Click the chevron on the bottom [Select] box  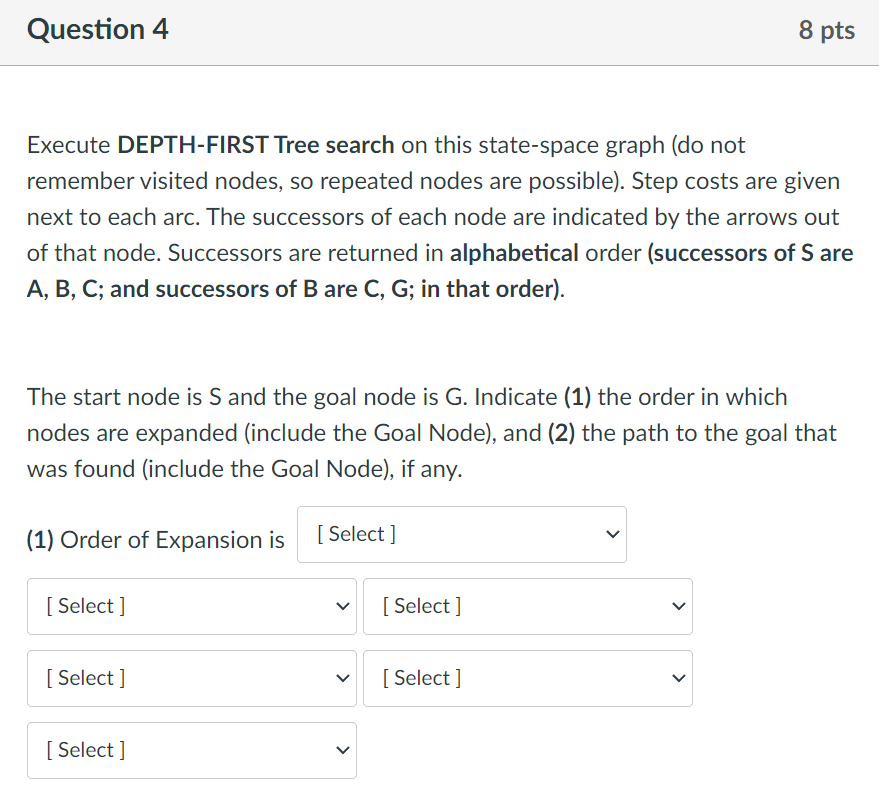coord(343,750)
